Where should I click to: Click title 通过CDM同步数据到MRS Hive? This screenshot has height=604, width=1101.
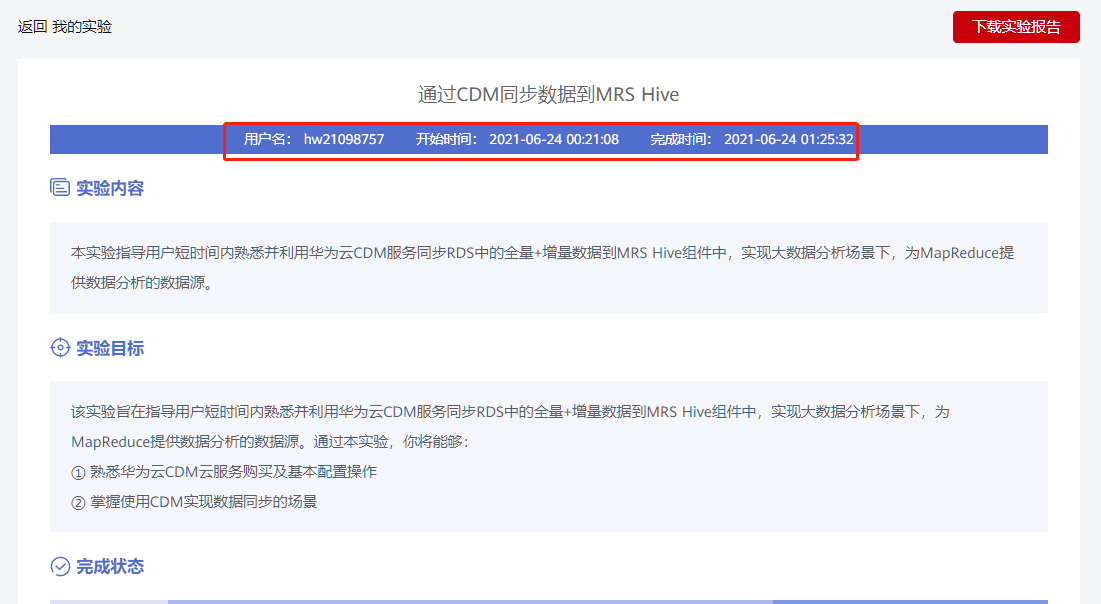[x=548, y=95]
